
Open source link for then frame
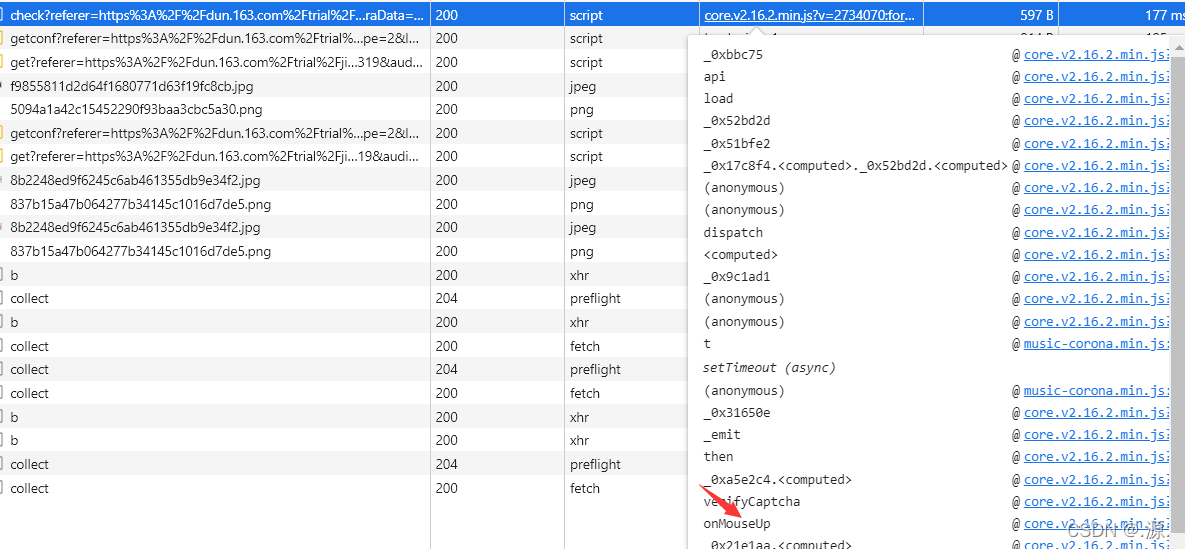point(1096,456)
